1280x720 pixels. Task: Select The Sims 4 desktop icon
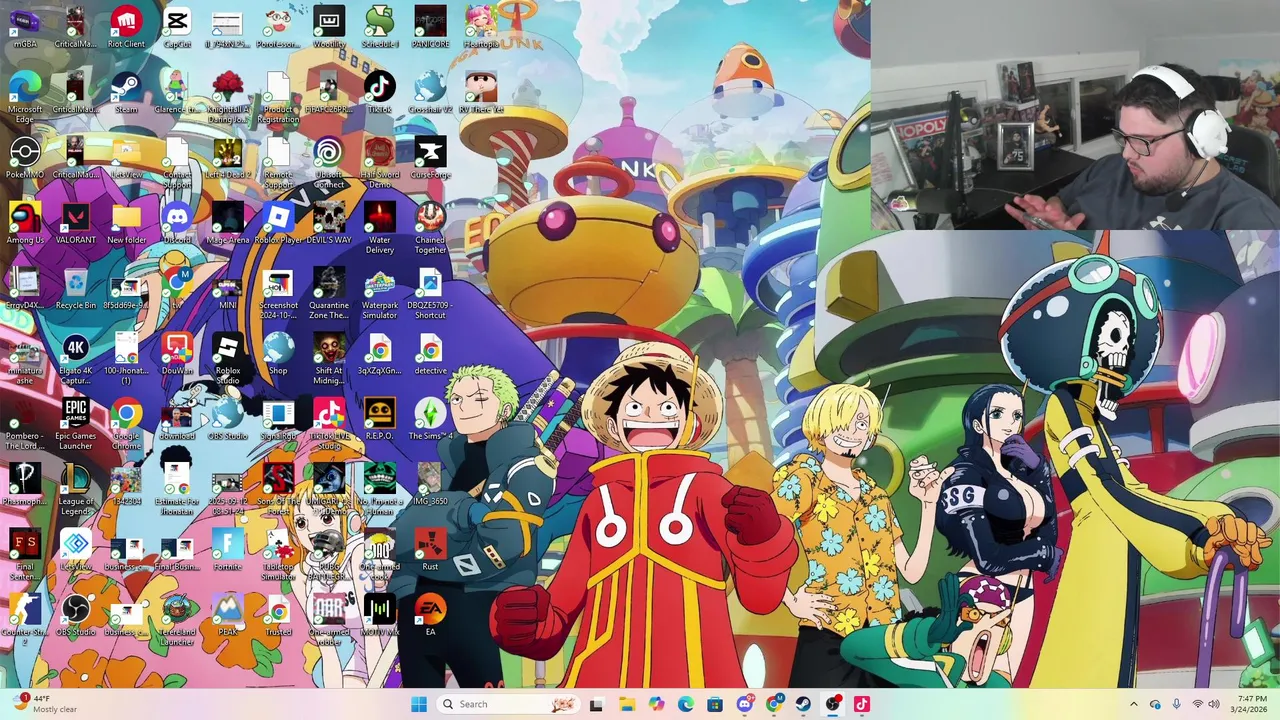click(430, 419)
